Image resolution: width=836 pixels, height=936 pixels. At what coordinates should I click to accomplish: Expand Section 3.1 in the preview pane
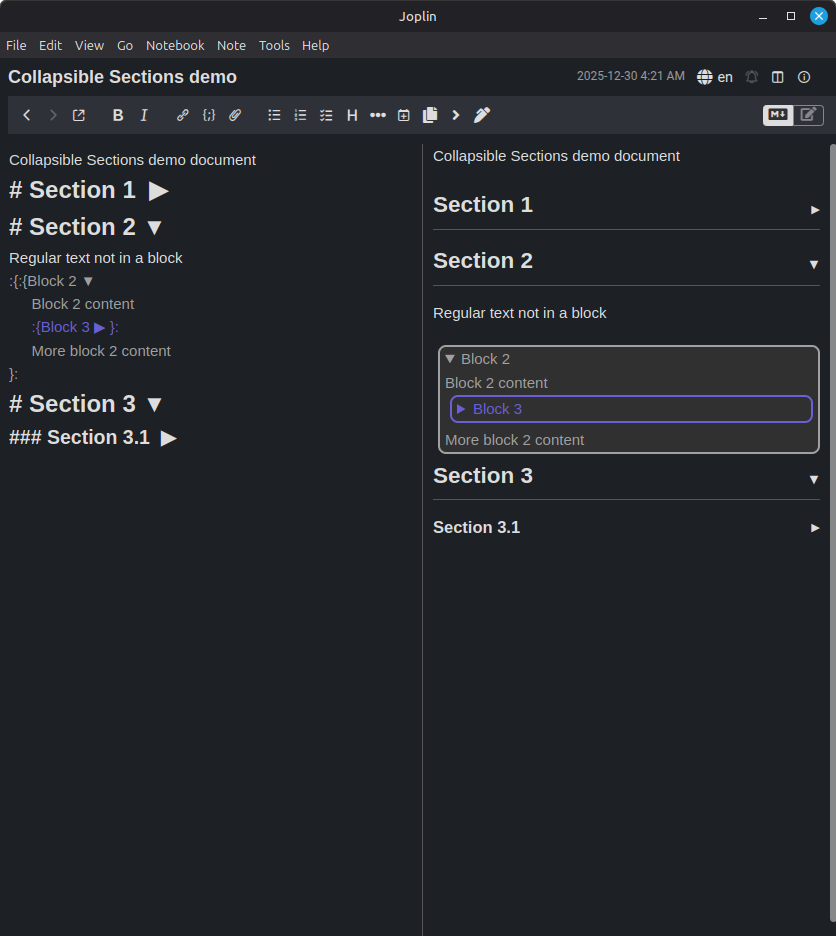click(x=815, y=528)
